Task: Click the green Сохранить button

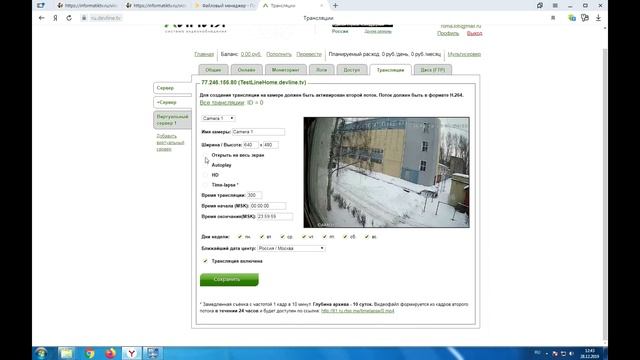Action: [229, 280]
